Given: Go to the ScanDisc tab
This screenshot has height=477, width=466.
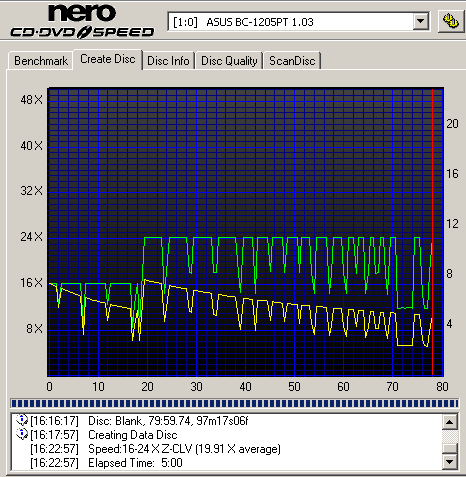Looking at the screenshot, I should coord(292,61).
